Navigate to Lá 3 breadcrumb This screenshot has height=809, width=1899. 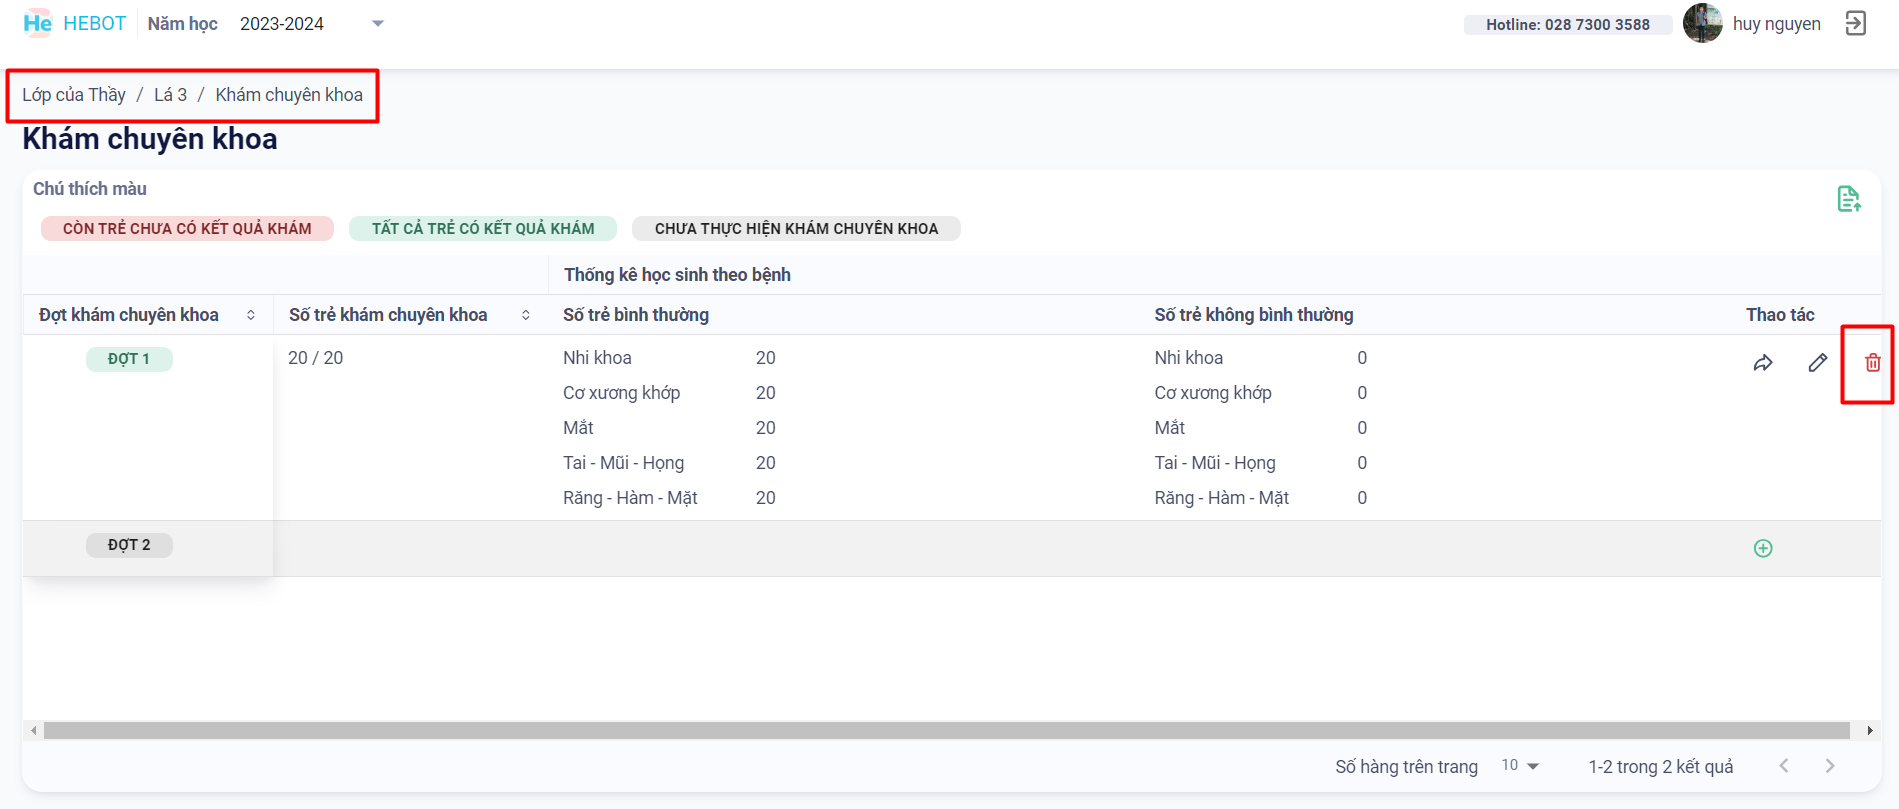tap(170, 95)
